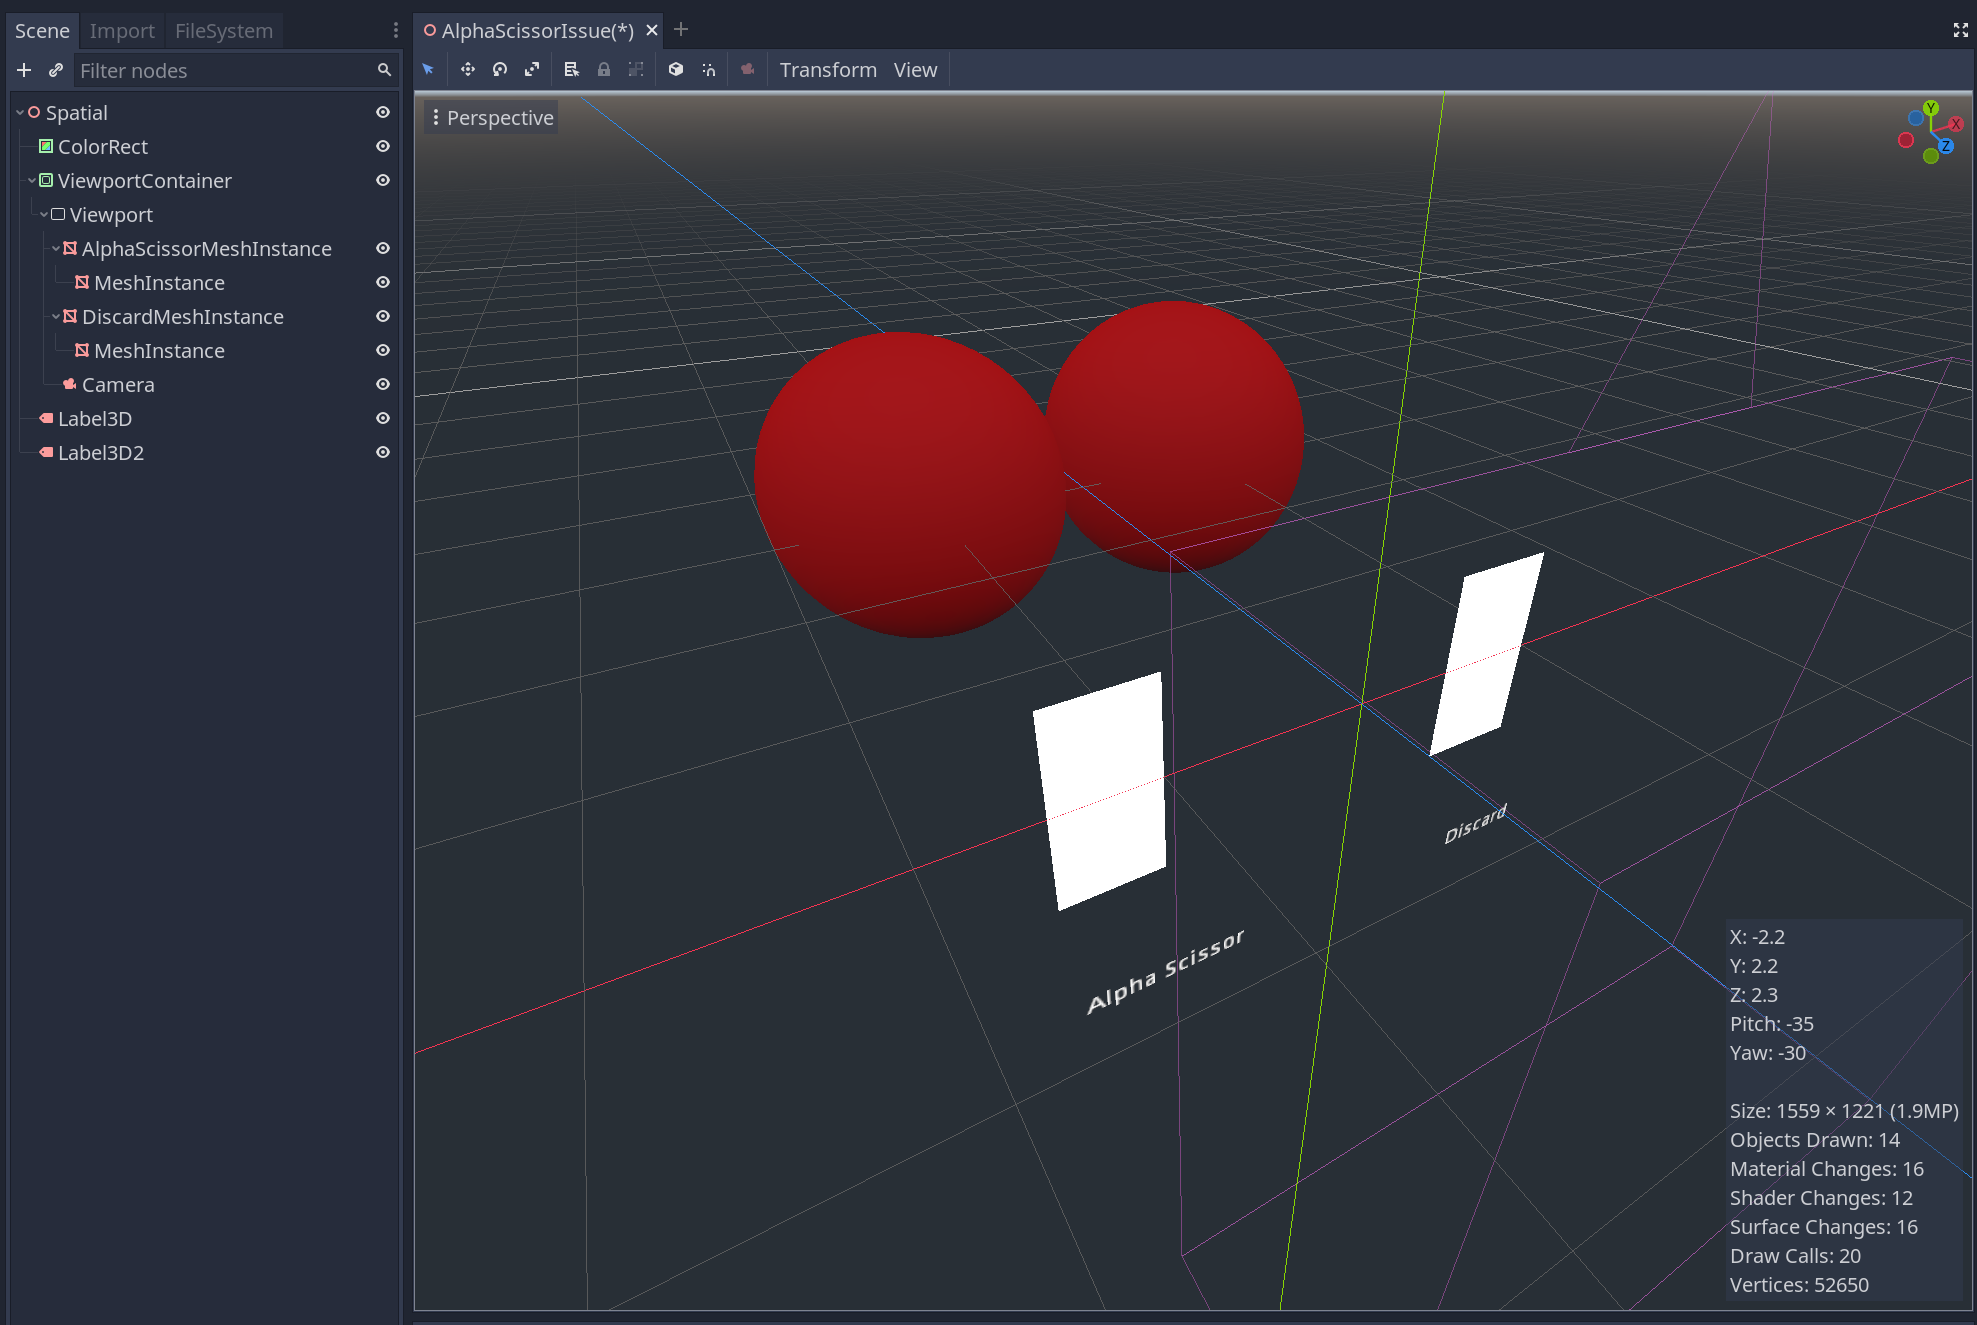Toggle local space transform mode

point(675,69)
